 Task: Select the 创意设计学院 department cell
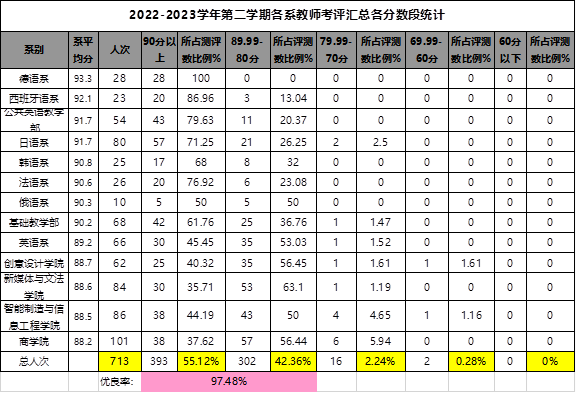click(35, 263)
